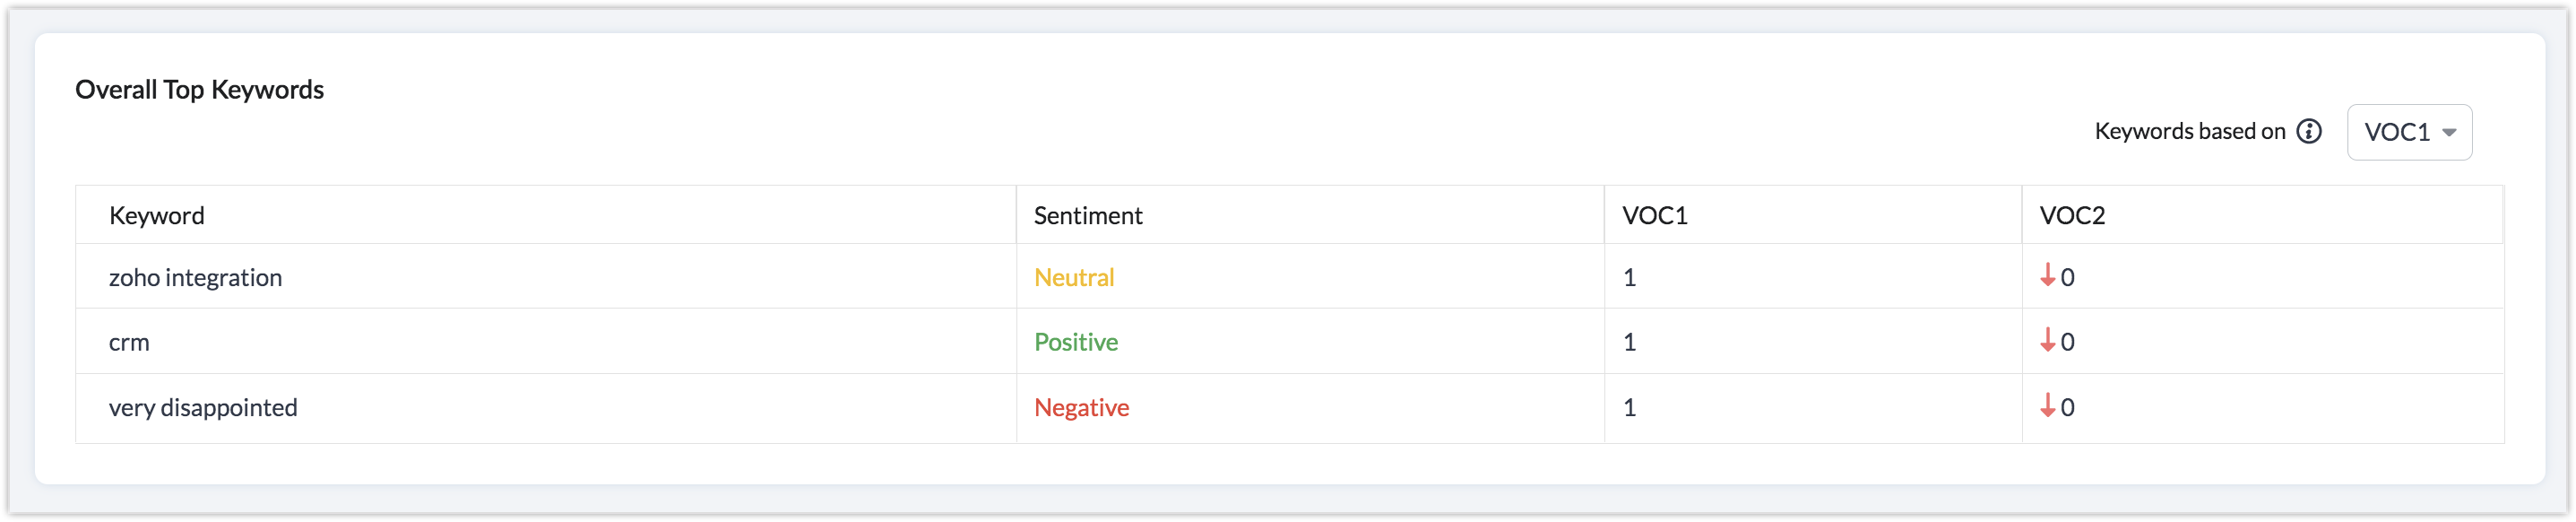Click the VOC2 column header
Screen dimensions: 2576x522
[2072, 215]
